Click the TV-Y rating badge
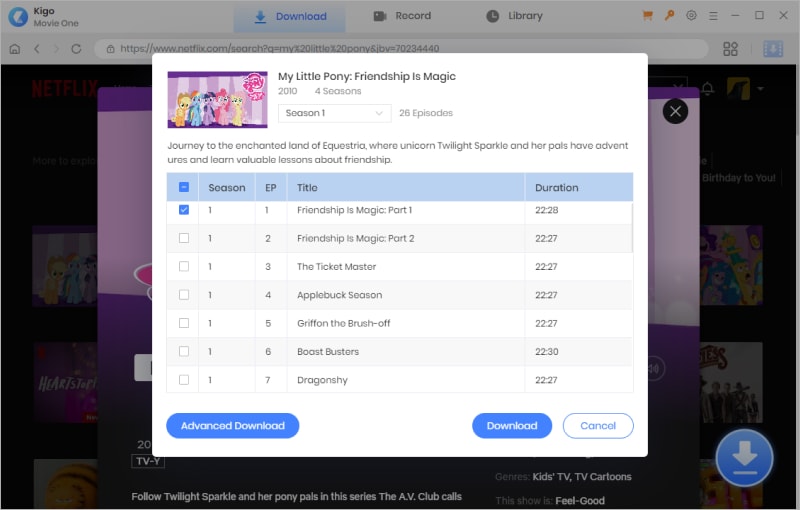 point(148,461)
